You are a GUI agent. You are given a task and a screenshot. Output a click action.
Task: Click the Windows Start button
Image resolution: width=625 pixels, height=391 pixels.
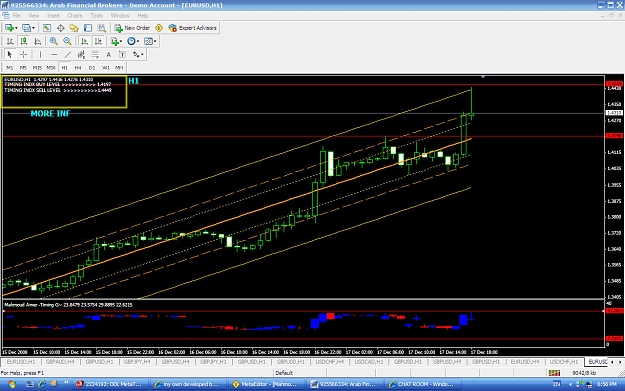click(x=12, y=384)
